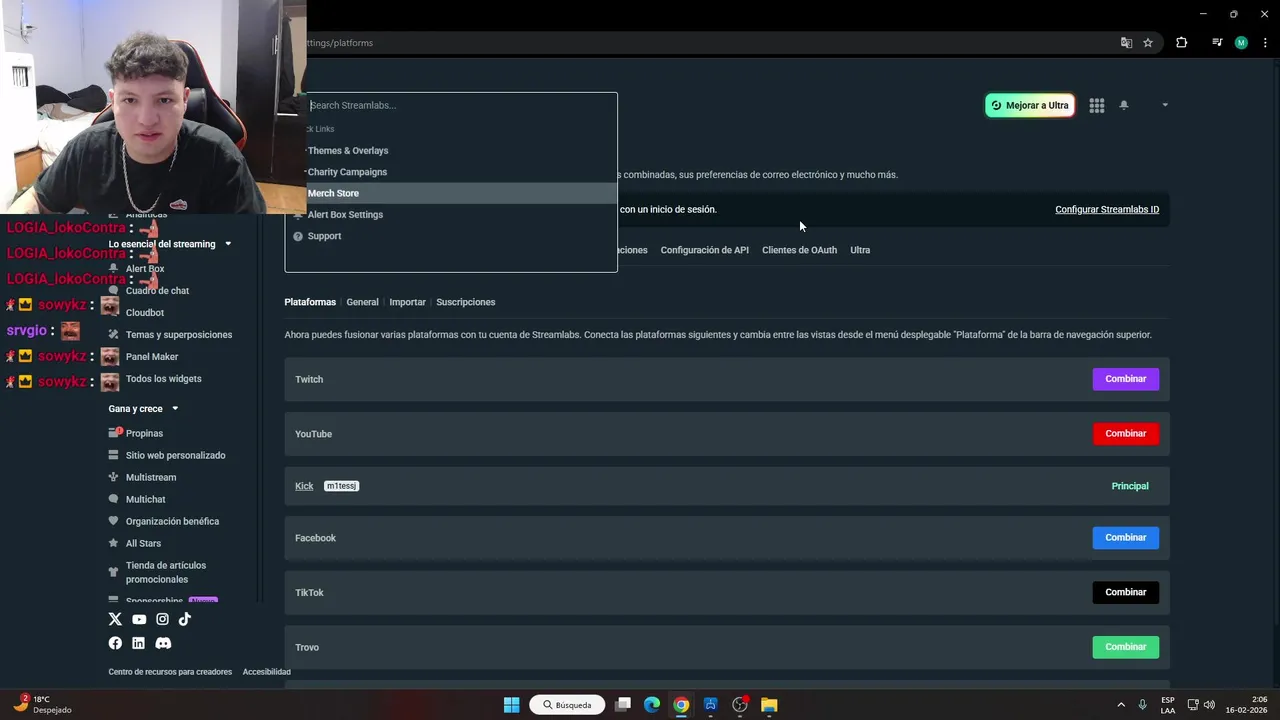
Task: Open Todos los widgets in sidebar
Action: [x=163, y=379]
